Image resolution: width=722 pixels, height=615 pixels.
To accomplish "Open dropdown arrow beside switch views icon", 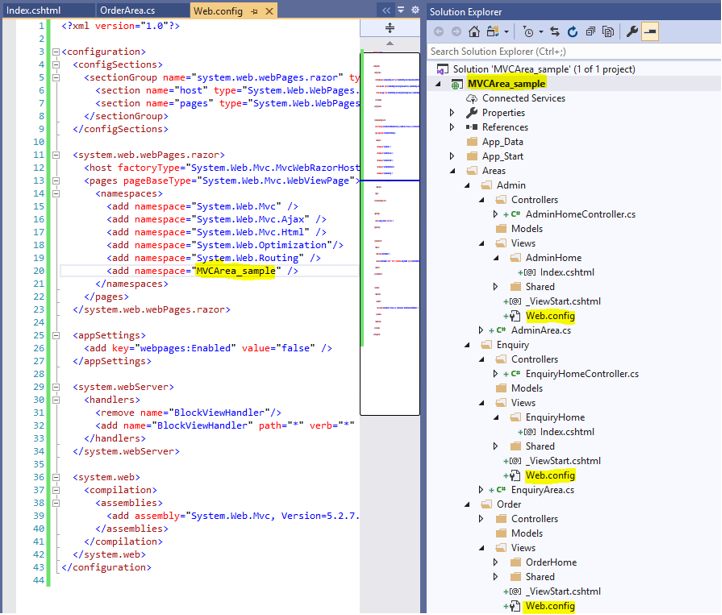I will [506, 32].
